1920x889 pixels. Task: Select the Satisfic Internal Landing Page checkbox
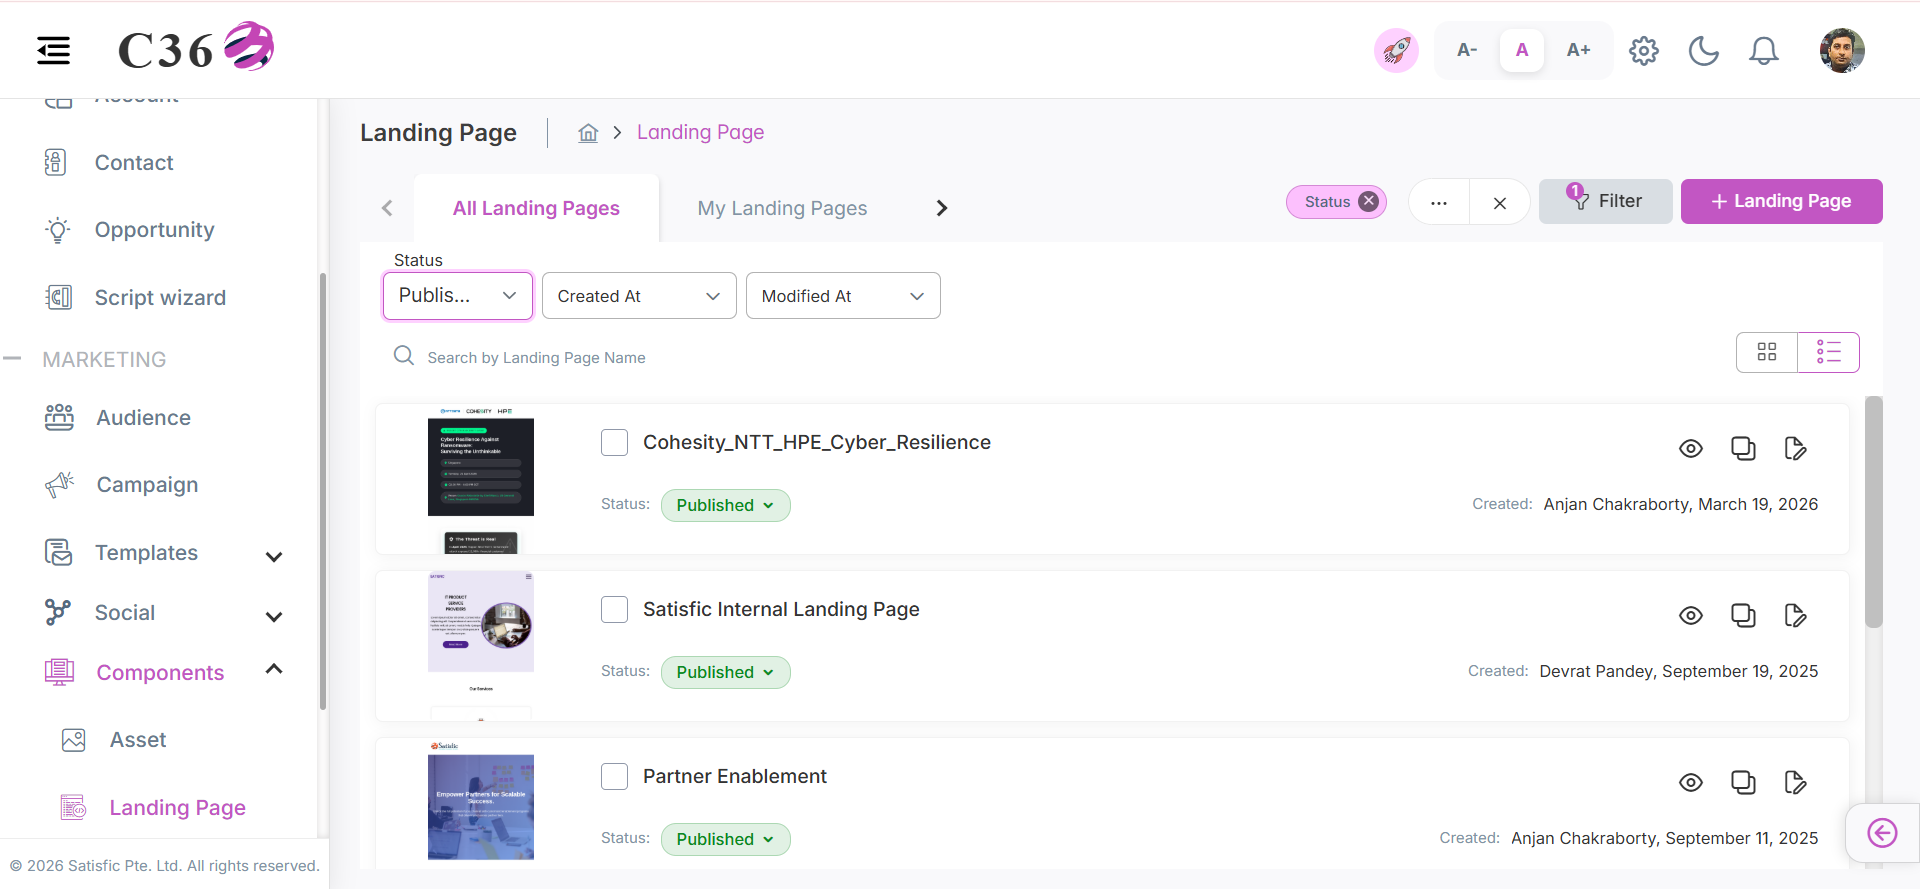point(614,609)
